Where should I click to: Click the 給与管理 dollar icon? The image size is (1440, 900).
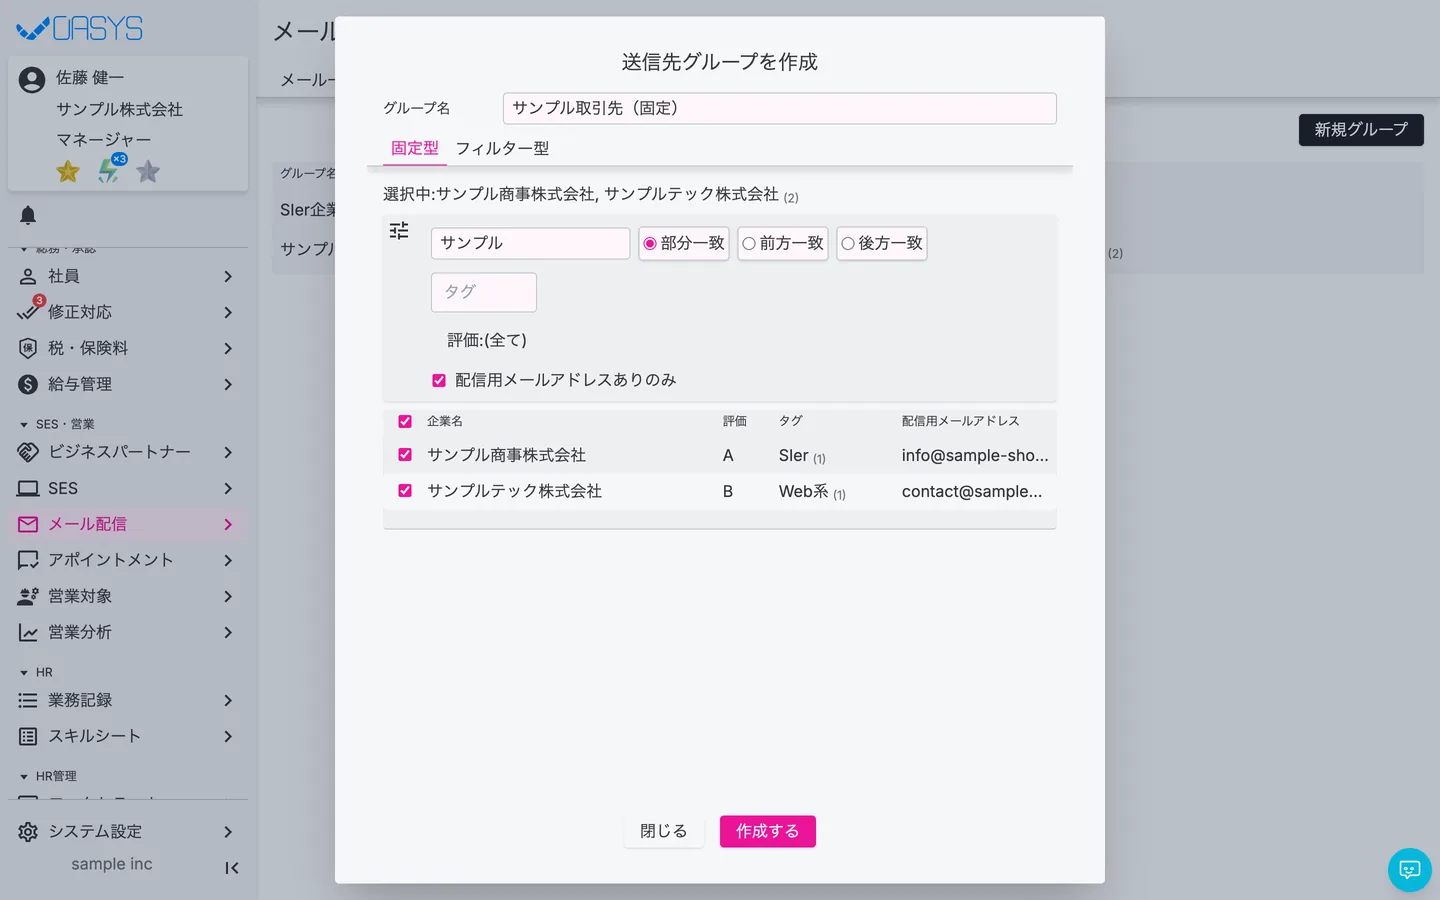28,384
